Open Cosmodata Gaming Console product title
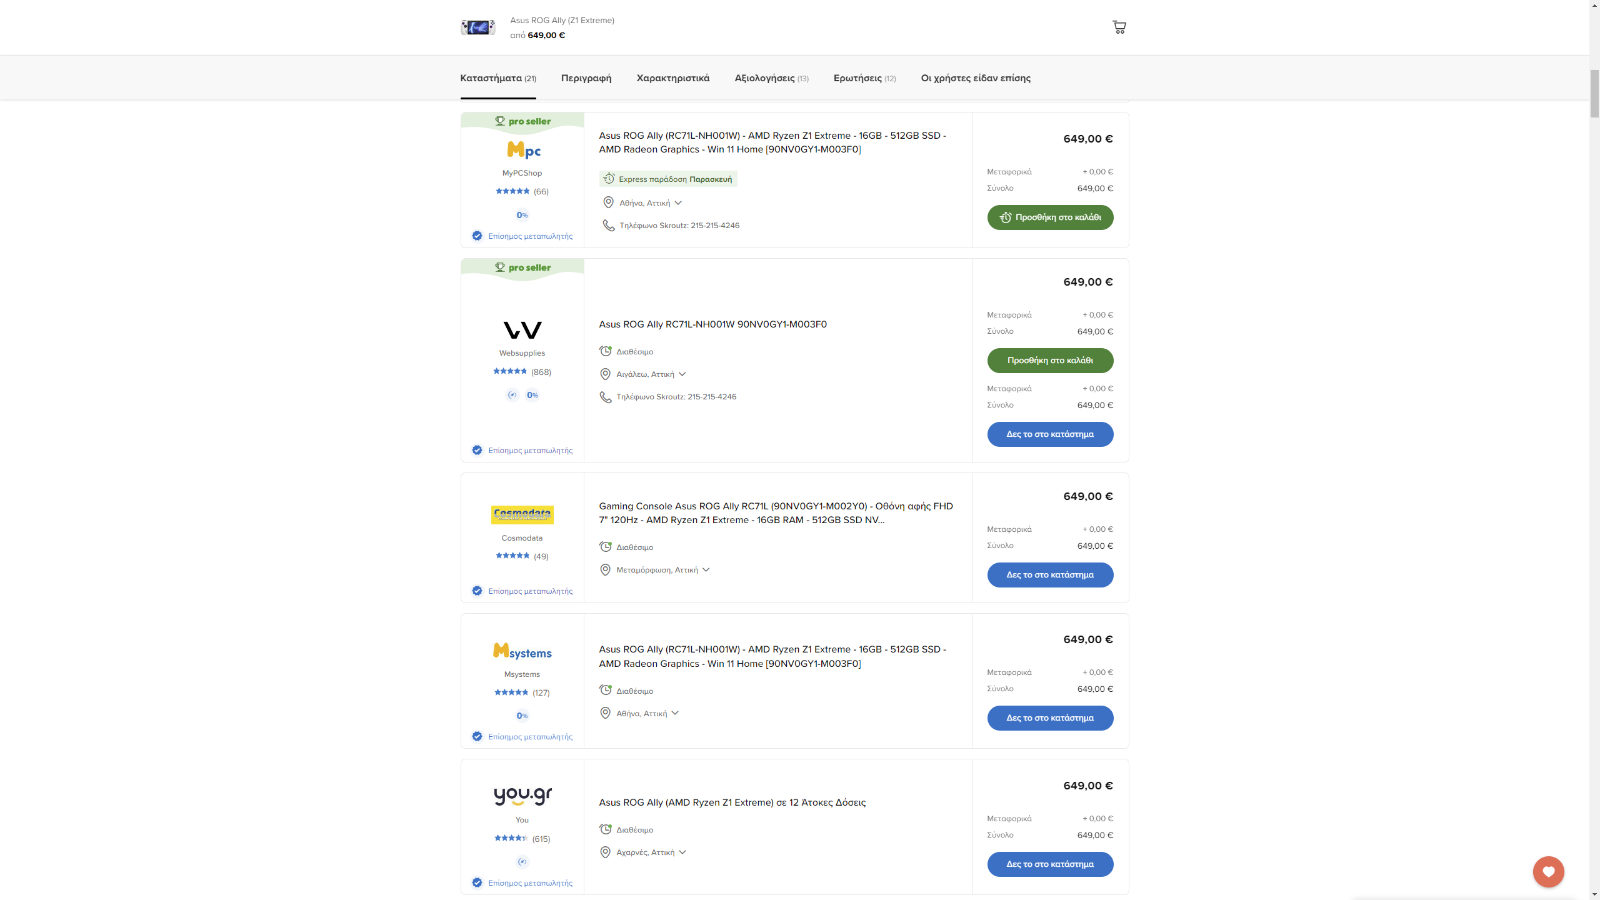This screenshot has height=900, width=1600. click(x=776, y=513)
